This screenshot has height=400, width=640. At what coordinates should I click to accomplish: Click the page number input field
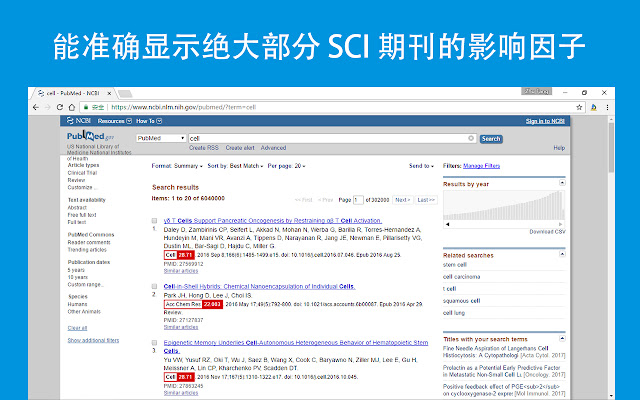[358, 200]
